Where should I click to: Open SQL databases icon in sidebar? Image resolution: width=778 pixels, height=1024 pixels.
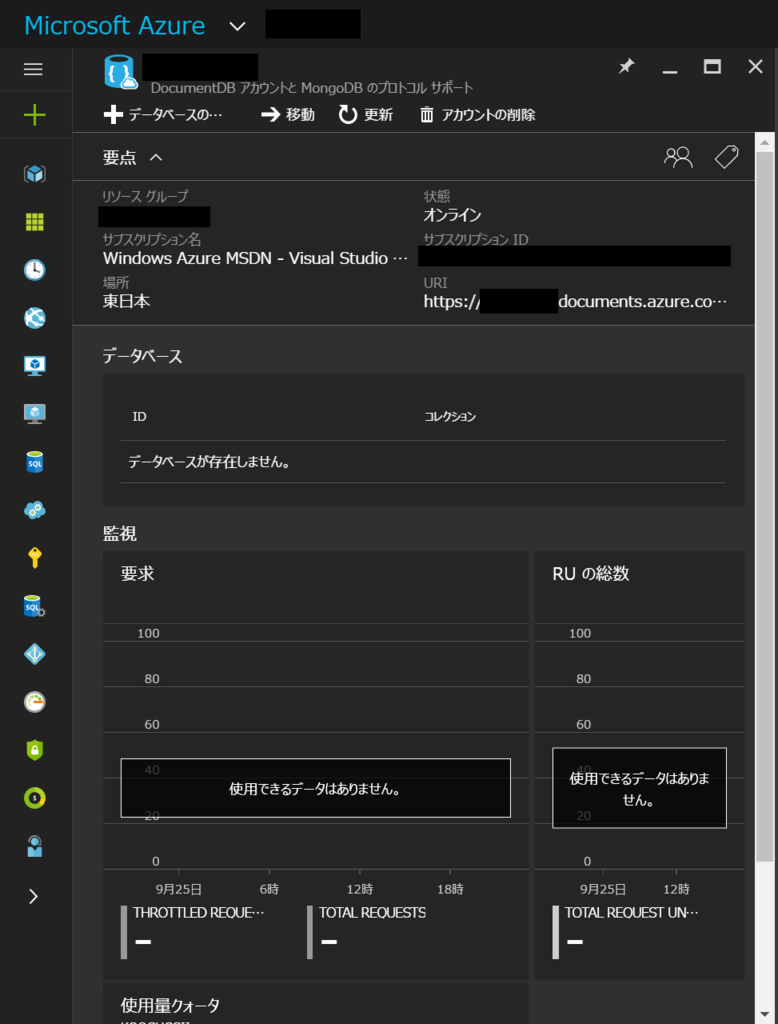tap(35, 462)
